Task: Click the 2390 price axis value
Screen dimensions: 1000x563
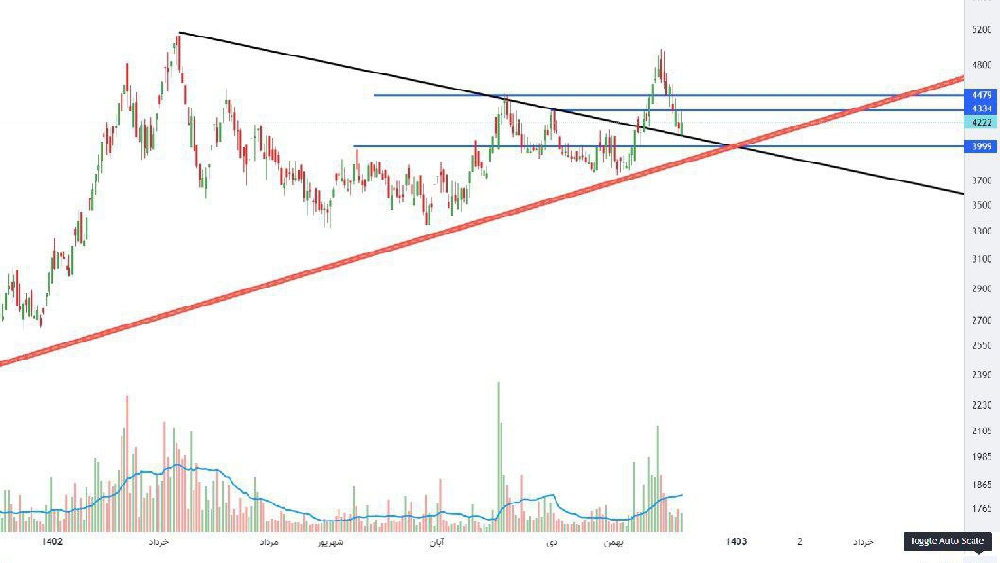Action: (x=982, y=375)
